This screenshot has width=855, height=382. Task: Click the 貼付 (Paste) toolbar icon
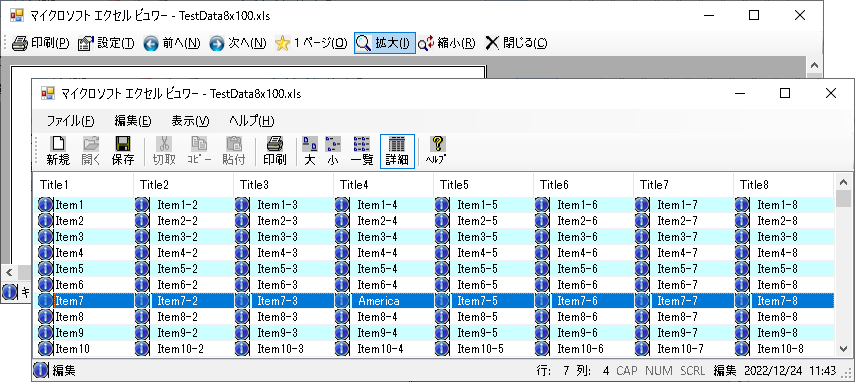pos(234,151)
